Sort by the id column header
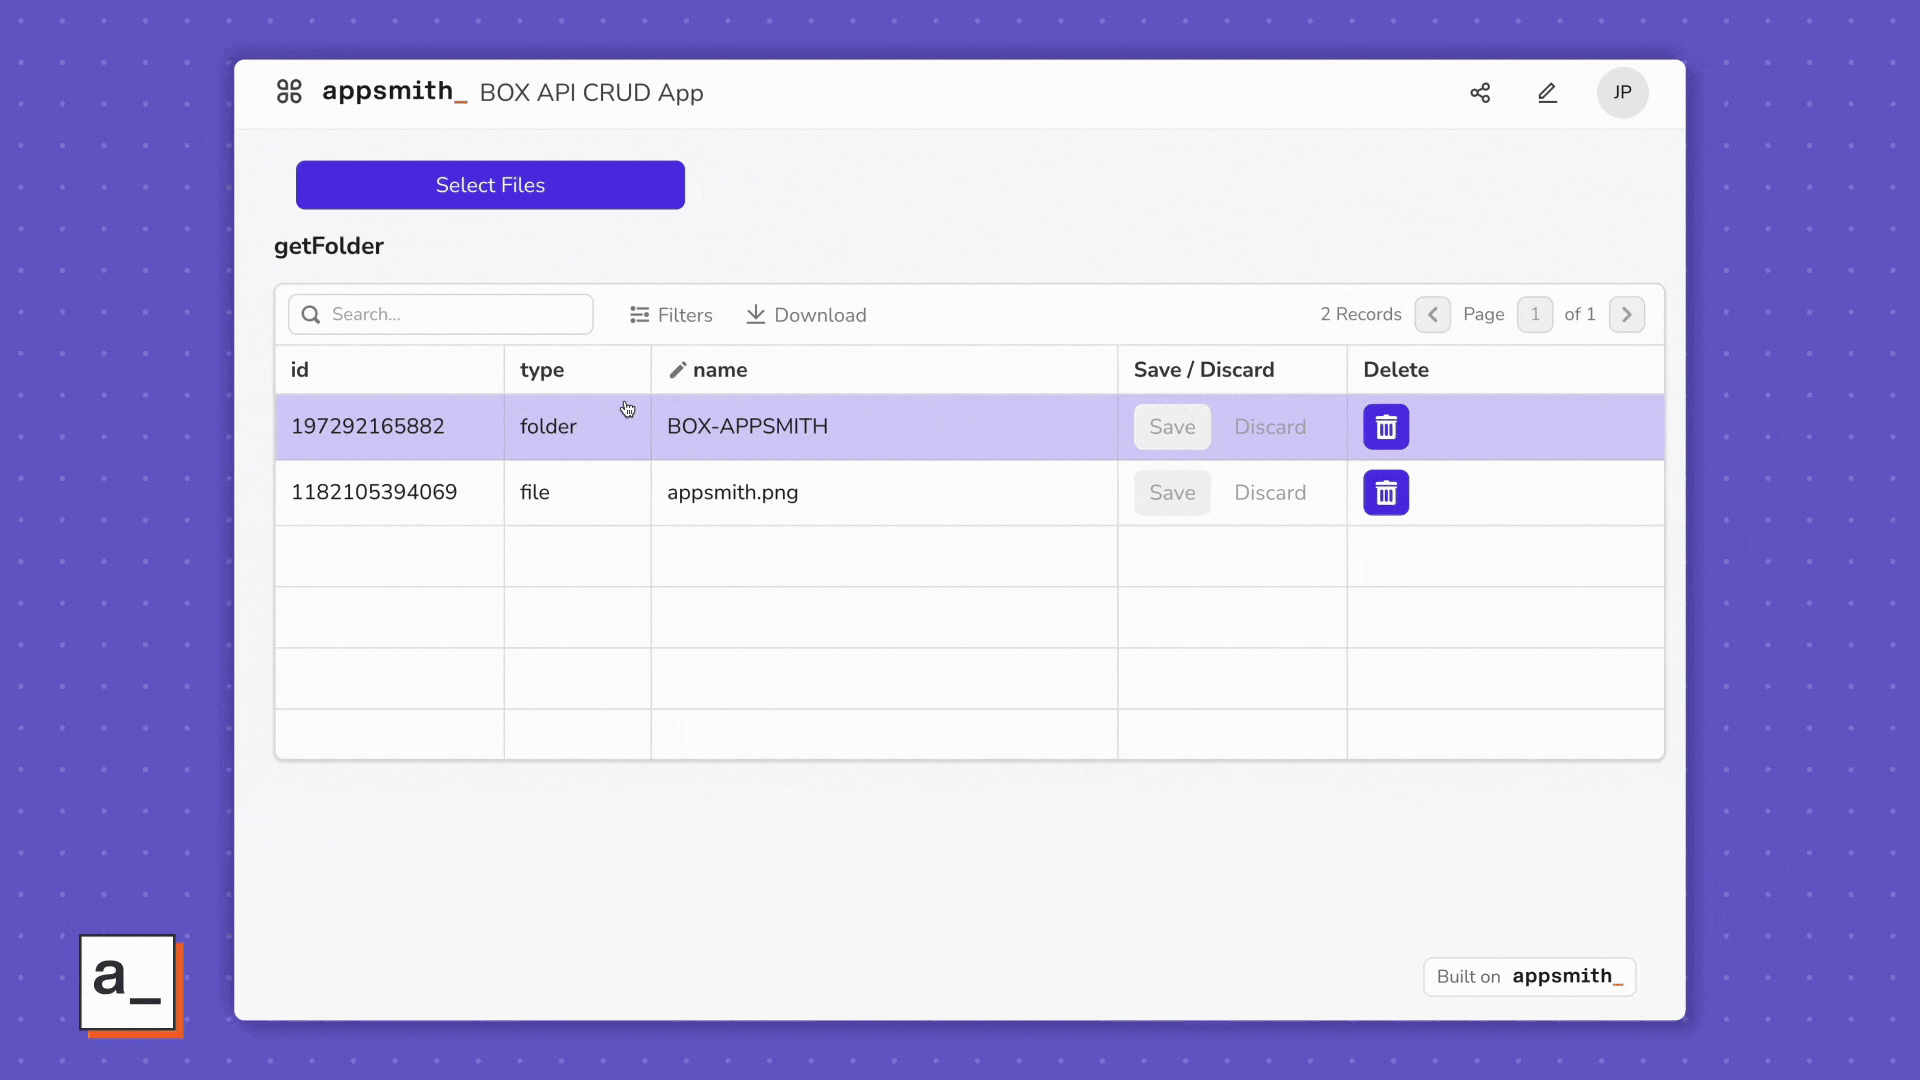The height and width of the screenshot is (1080, 1920). [390, 370]
